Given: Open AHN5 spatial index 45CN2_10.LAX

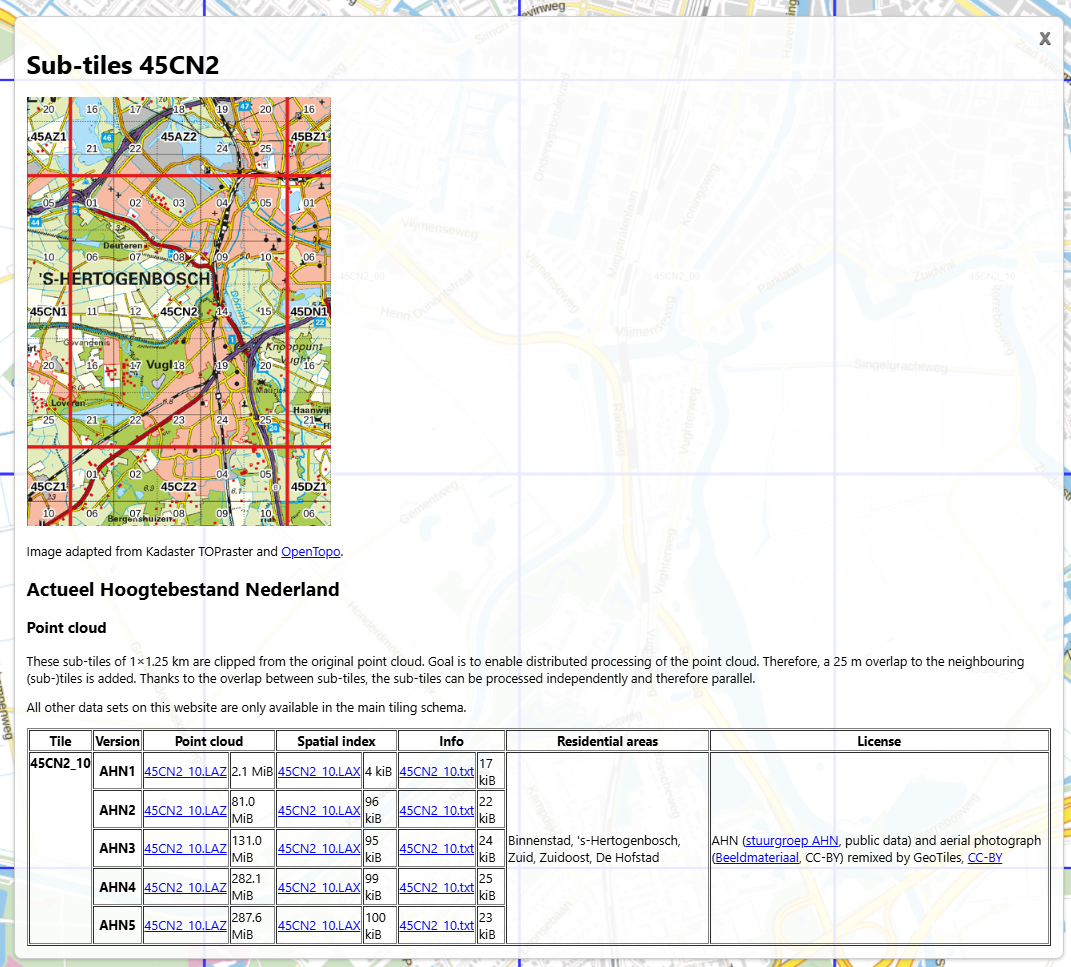Looking at the screenshot, I should pos(319,925).
